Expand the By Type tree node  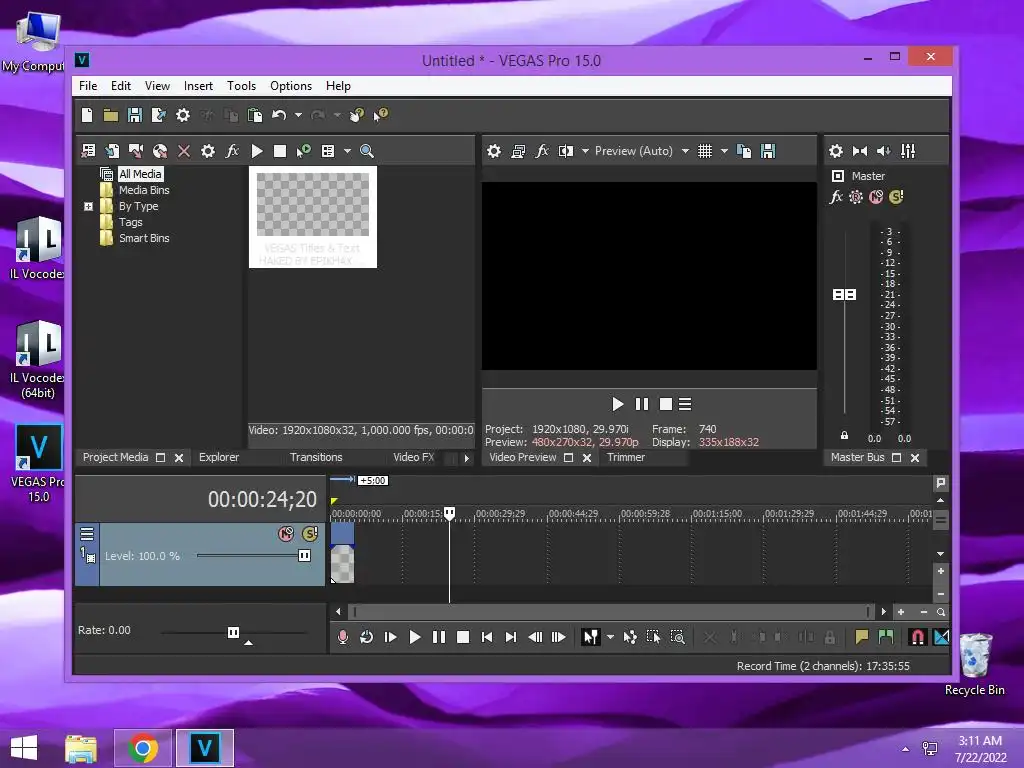coord(88,206)
